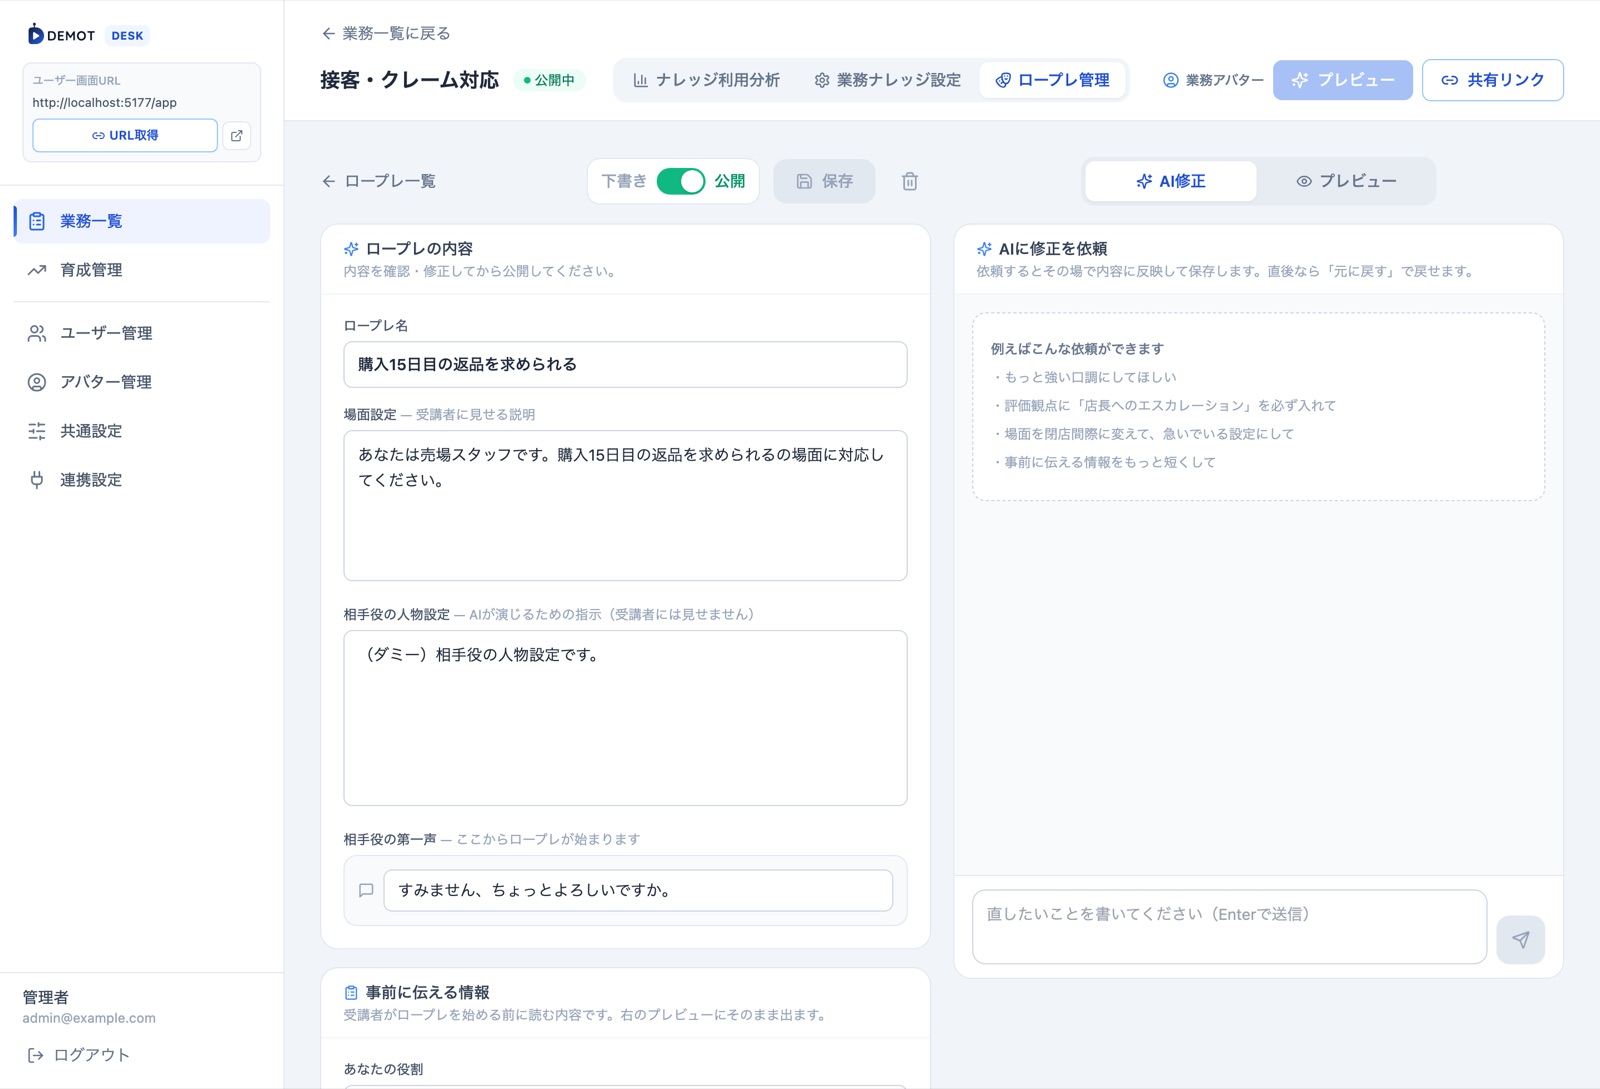Click the http://localhost:5177/app URL text
The width and height of the screenshot is (1600, 1089).
pyautogui.click(x=105, y=102)
